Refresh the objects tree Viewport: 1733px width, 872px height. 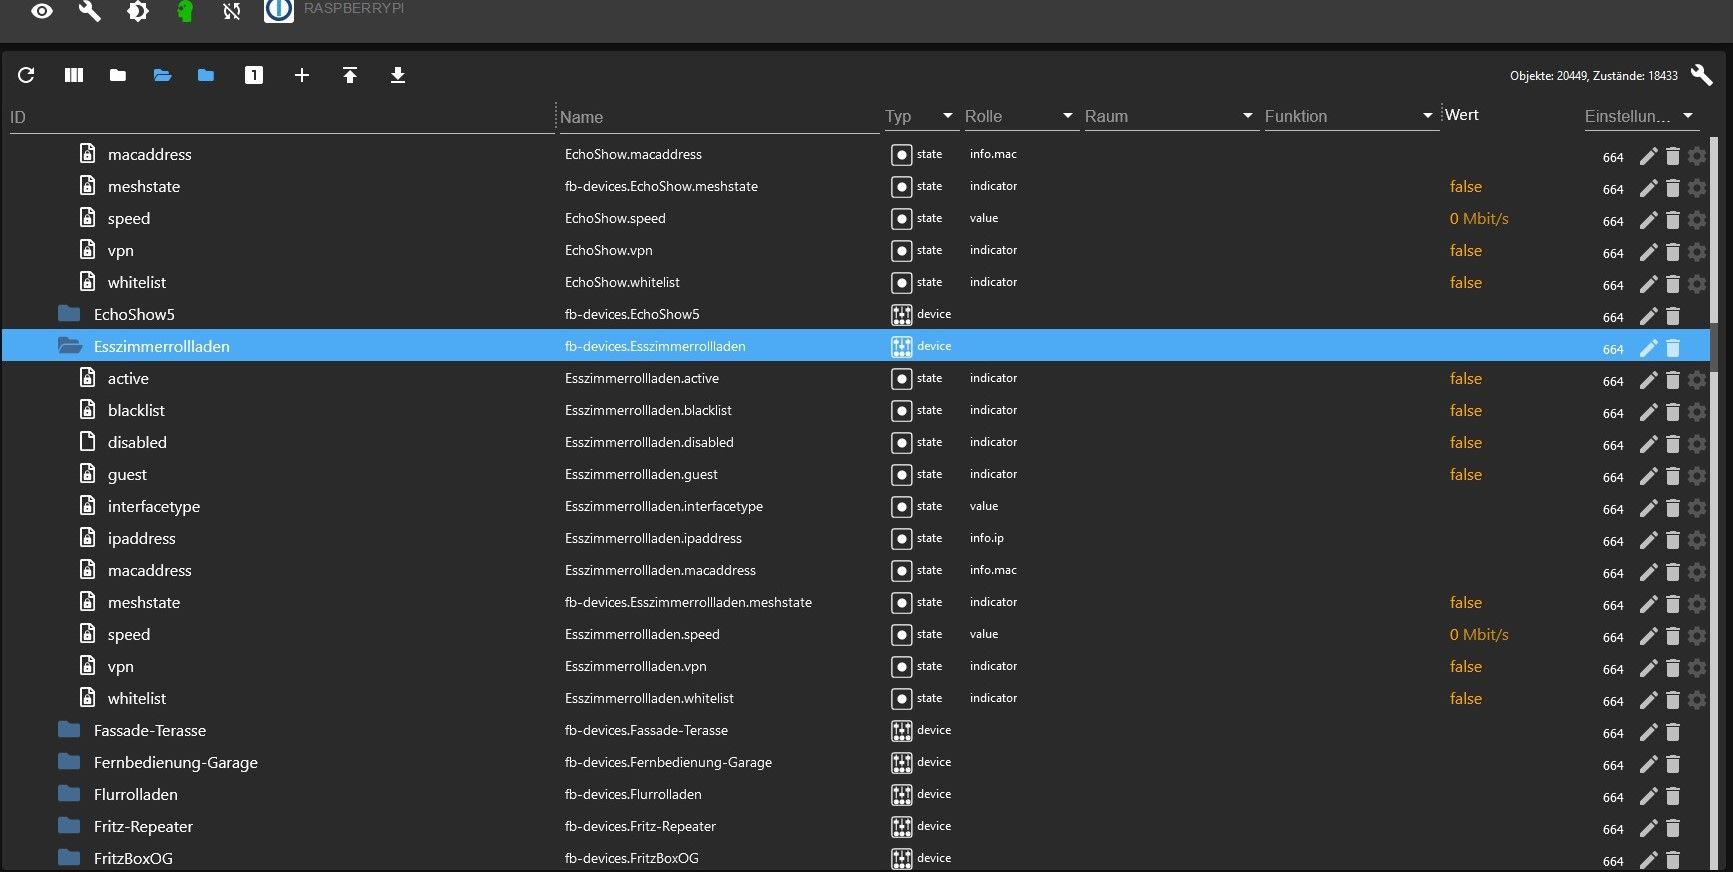[x=26, y=75]
